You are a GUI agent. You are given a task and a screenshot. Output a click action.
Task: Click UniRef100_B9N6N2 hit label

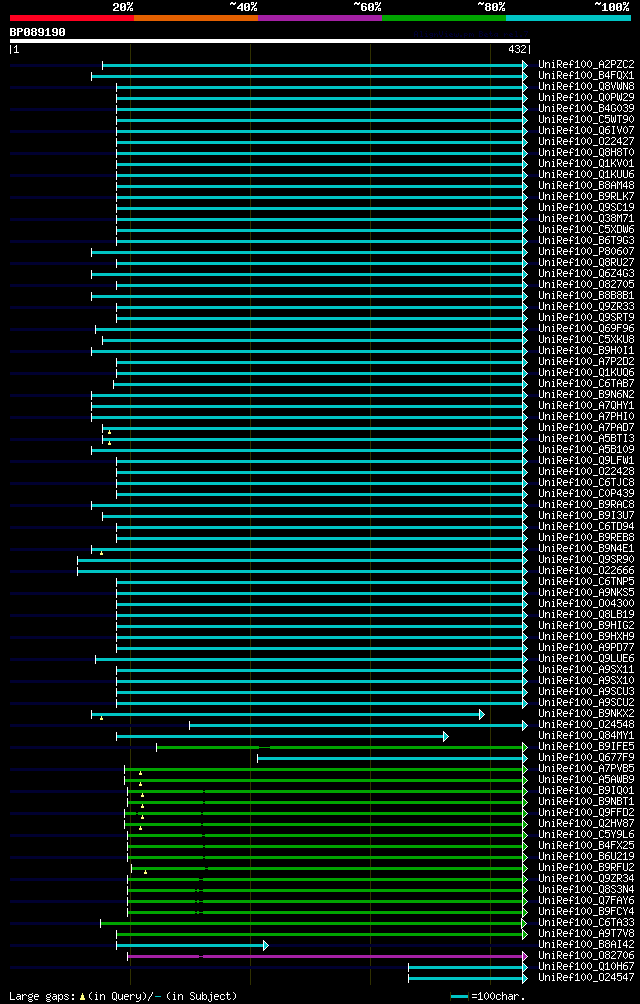586,395
